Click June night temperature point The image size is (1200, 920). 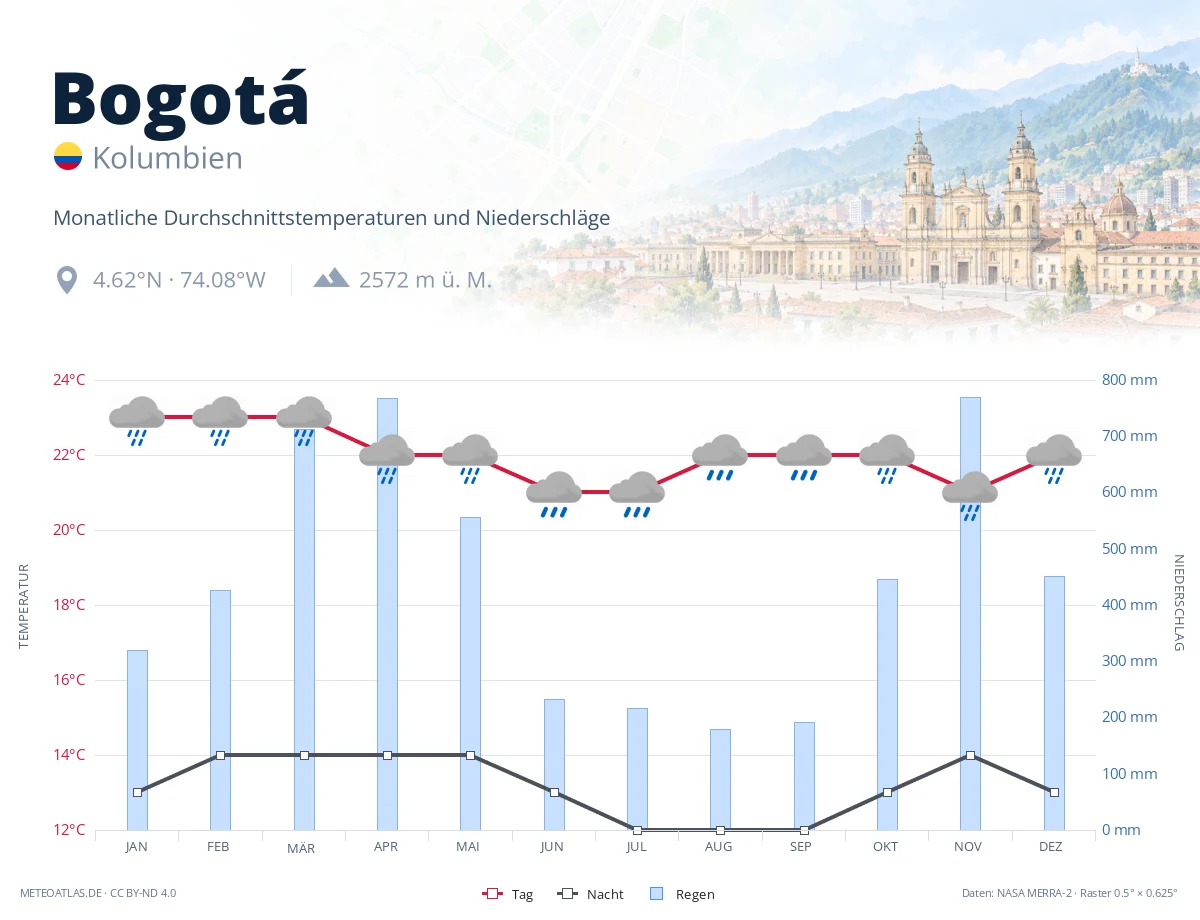tap(554, 792)
